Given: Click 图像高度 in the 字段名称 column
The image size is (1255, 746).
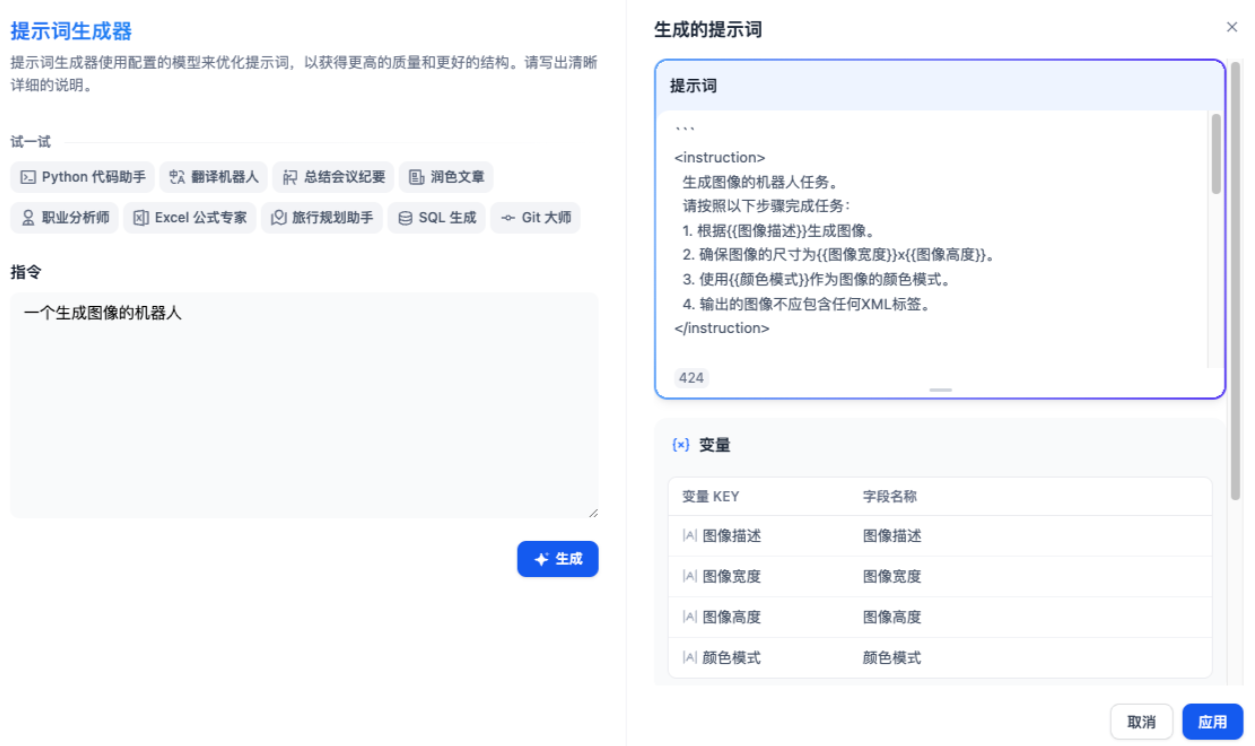Looking at the screenshot, I should point(892,617).
